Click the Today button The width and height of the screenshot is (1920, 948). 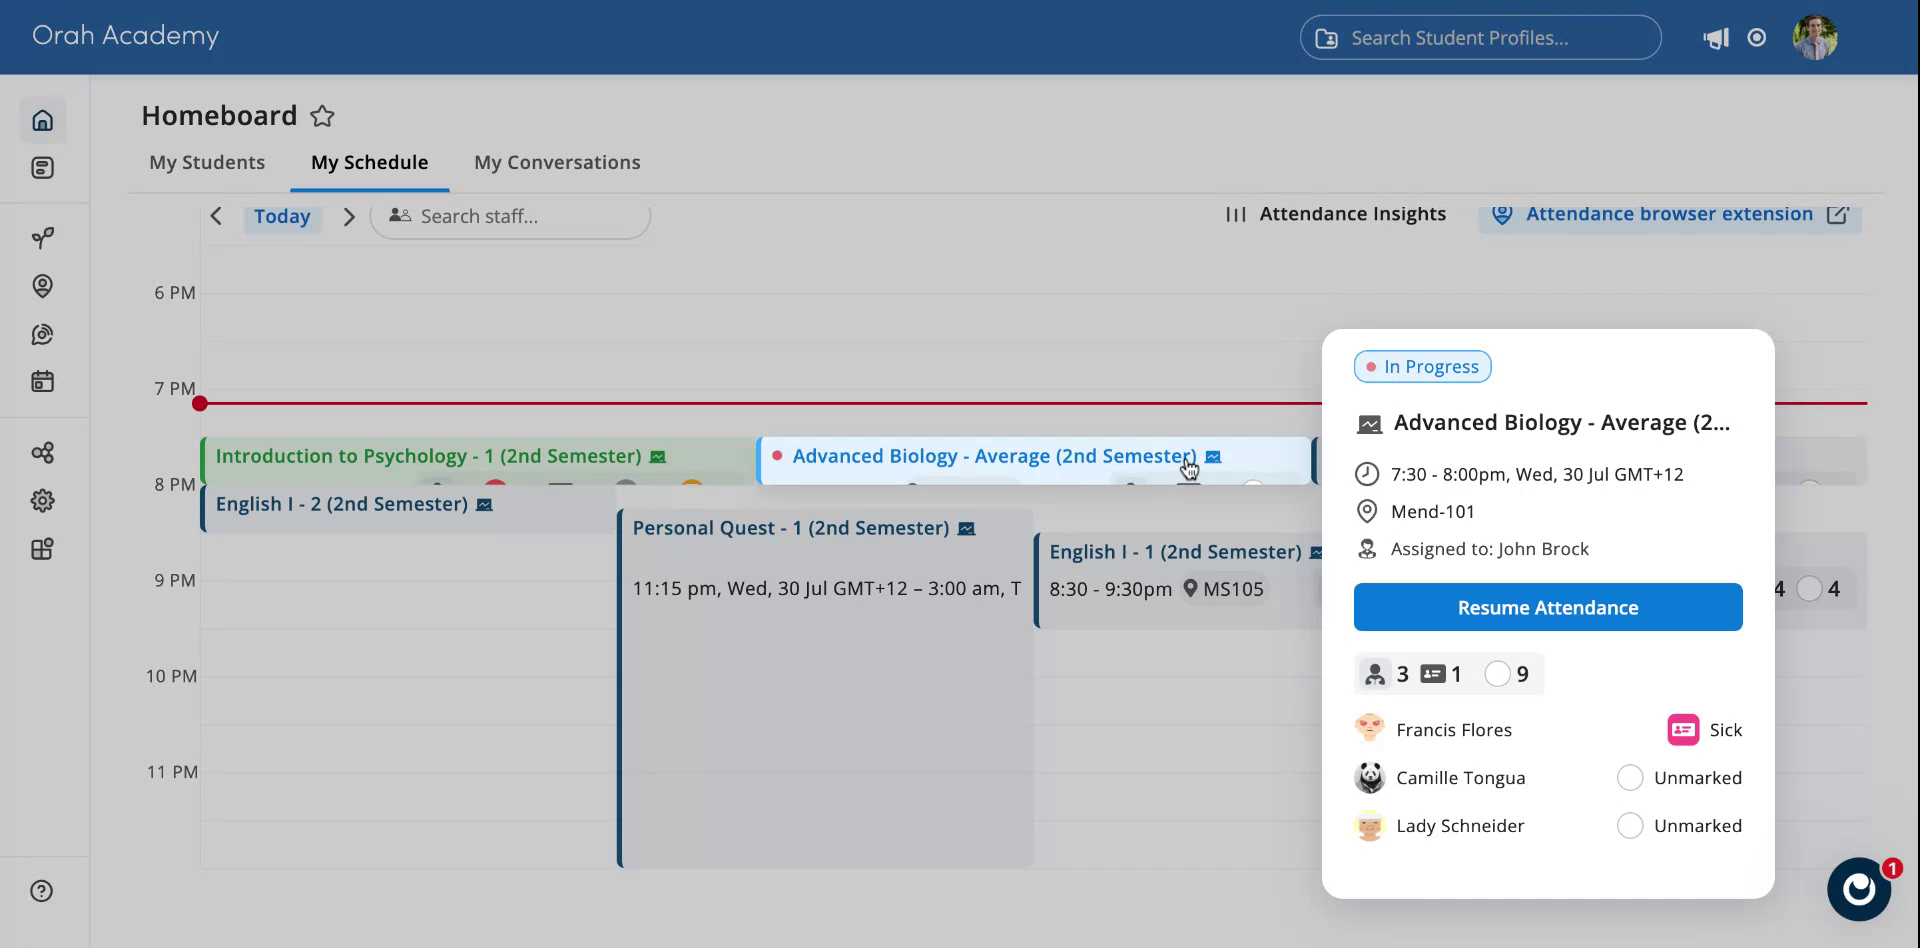282,216
